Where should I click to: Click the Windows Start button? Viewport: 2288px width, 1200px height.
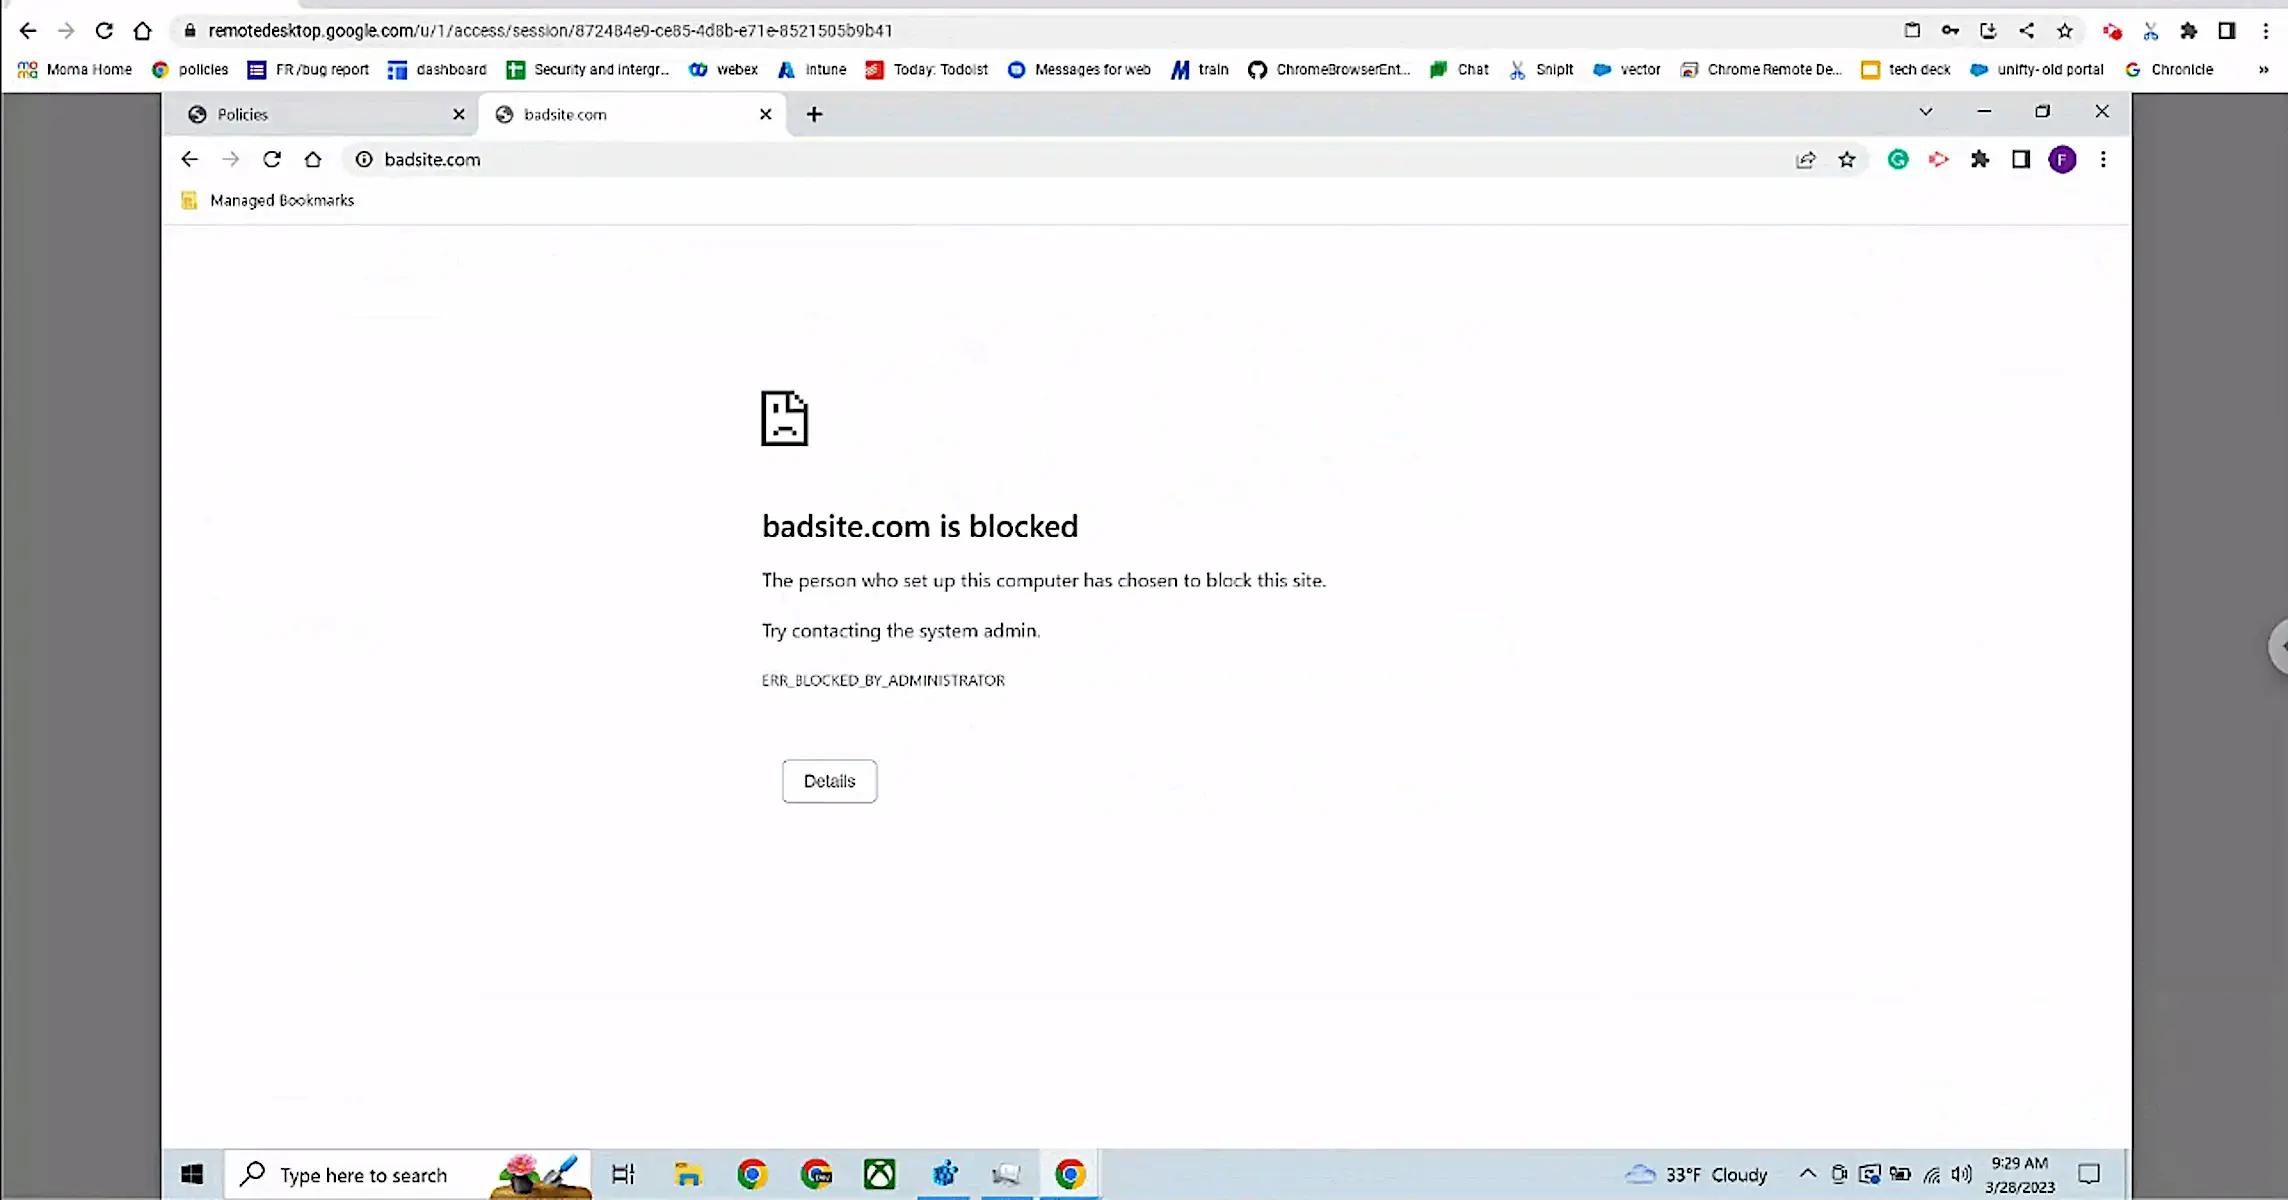pos(192,1174)
